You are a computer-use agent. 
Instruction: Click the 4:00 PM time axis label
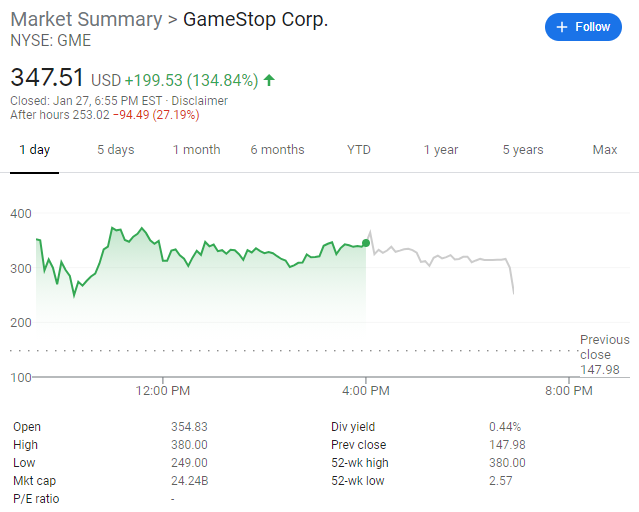[x=366, y=391]
